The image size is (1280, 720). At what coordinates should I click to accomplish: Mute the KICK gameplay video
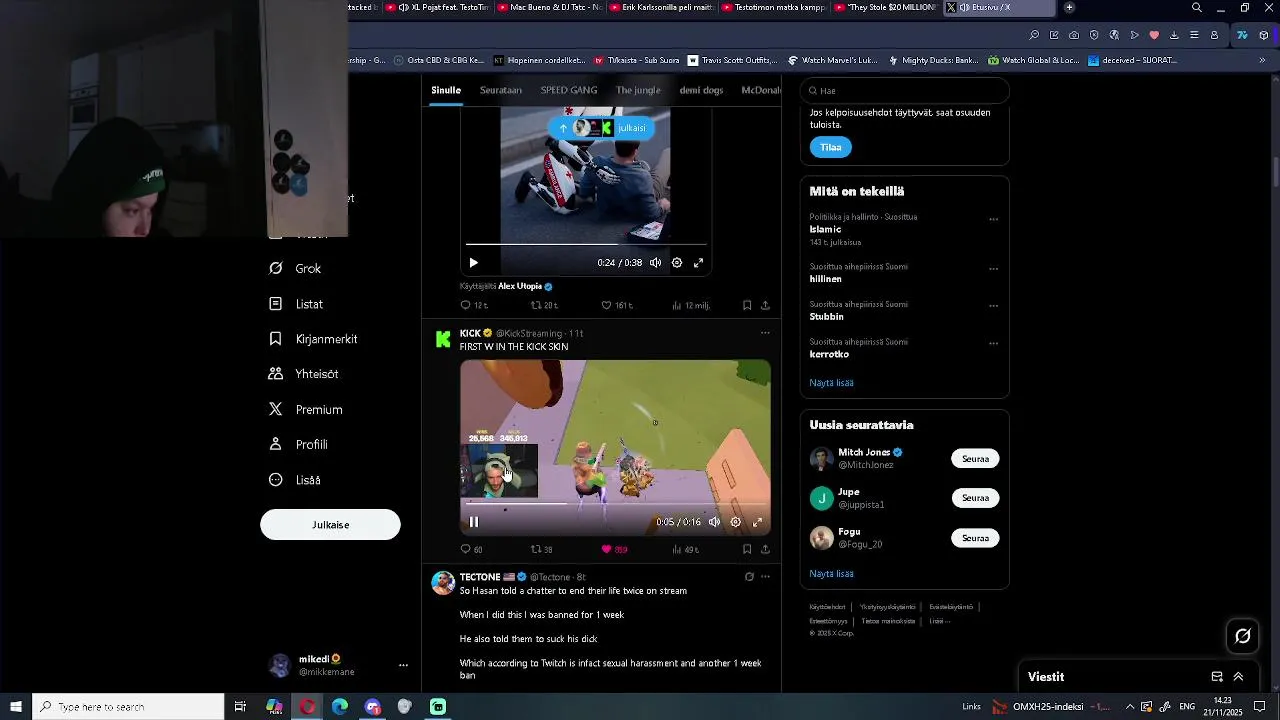tap(714, 522)
